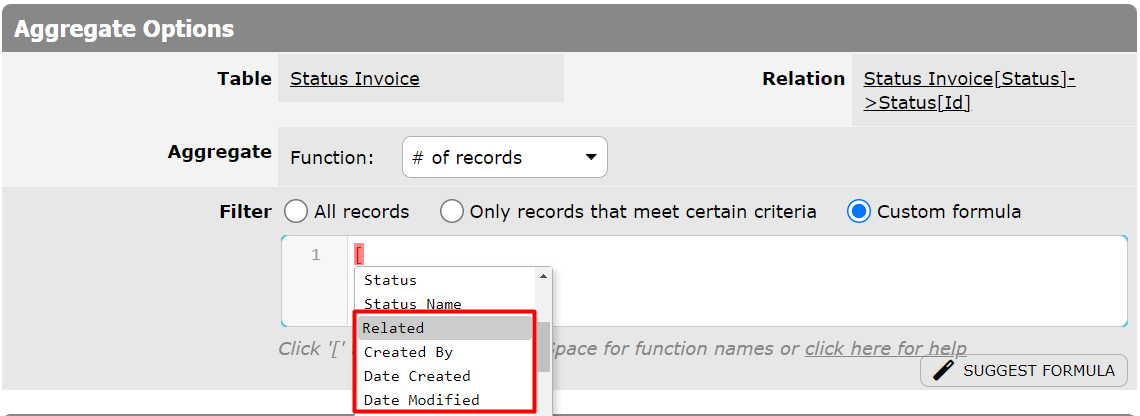Click the autocomplete list scrollbar thumb

pyautogui.click(x=544, y=345)
